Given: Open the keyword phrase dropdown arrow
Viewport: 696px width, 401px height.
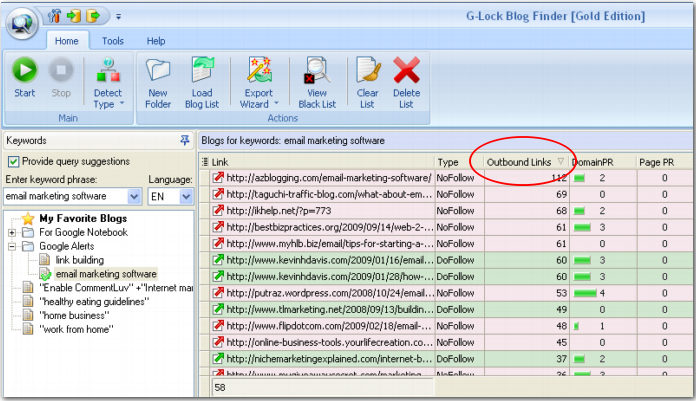Looking at the screenshot, I should 134,196.
